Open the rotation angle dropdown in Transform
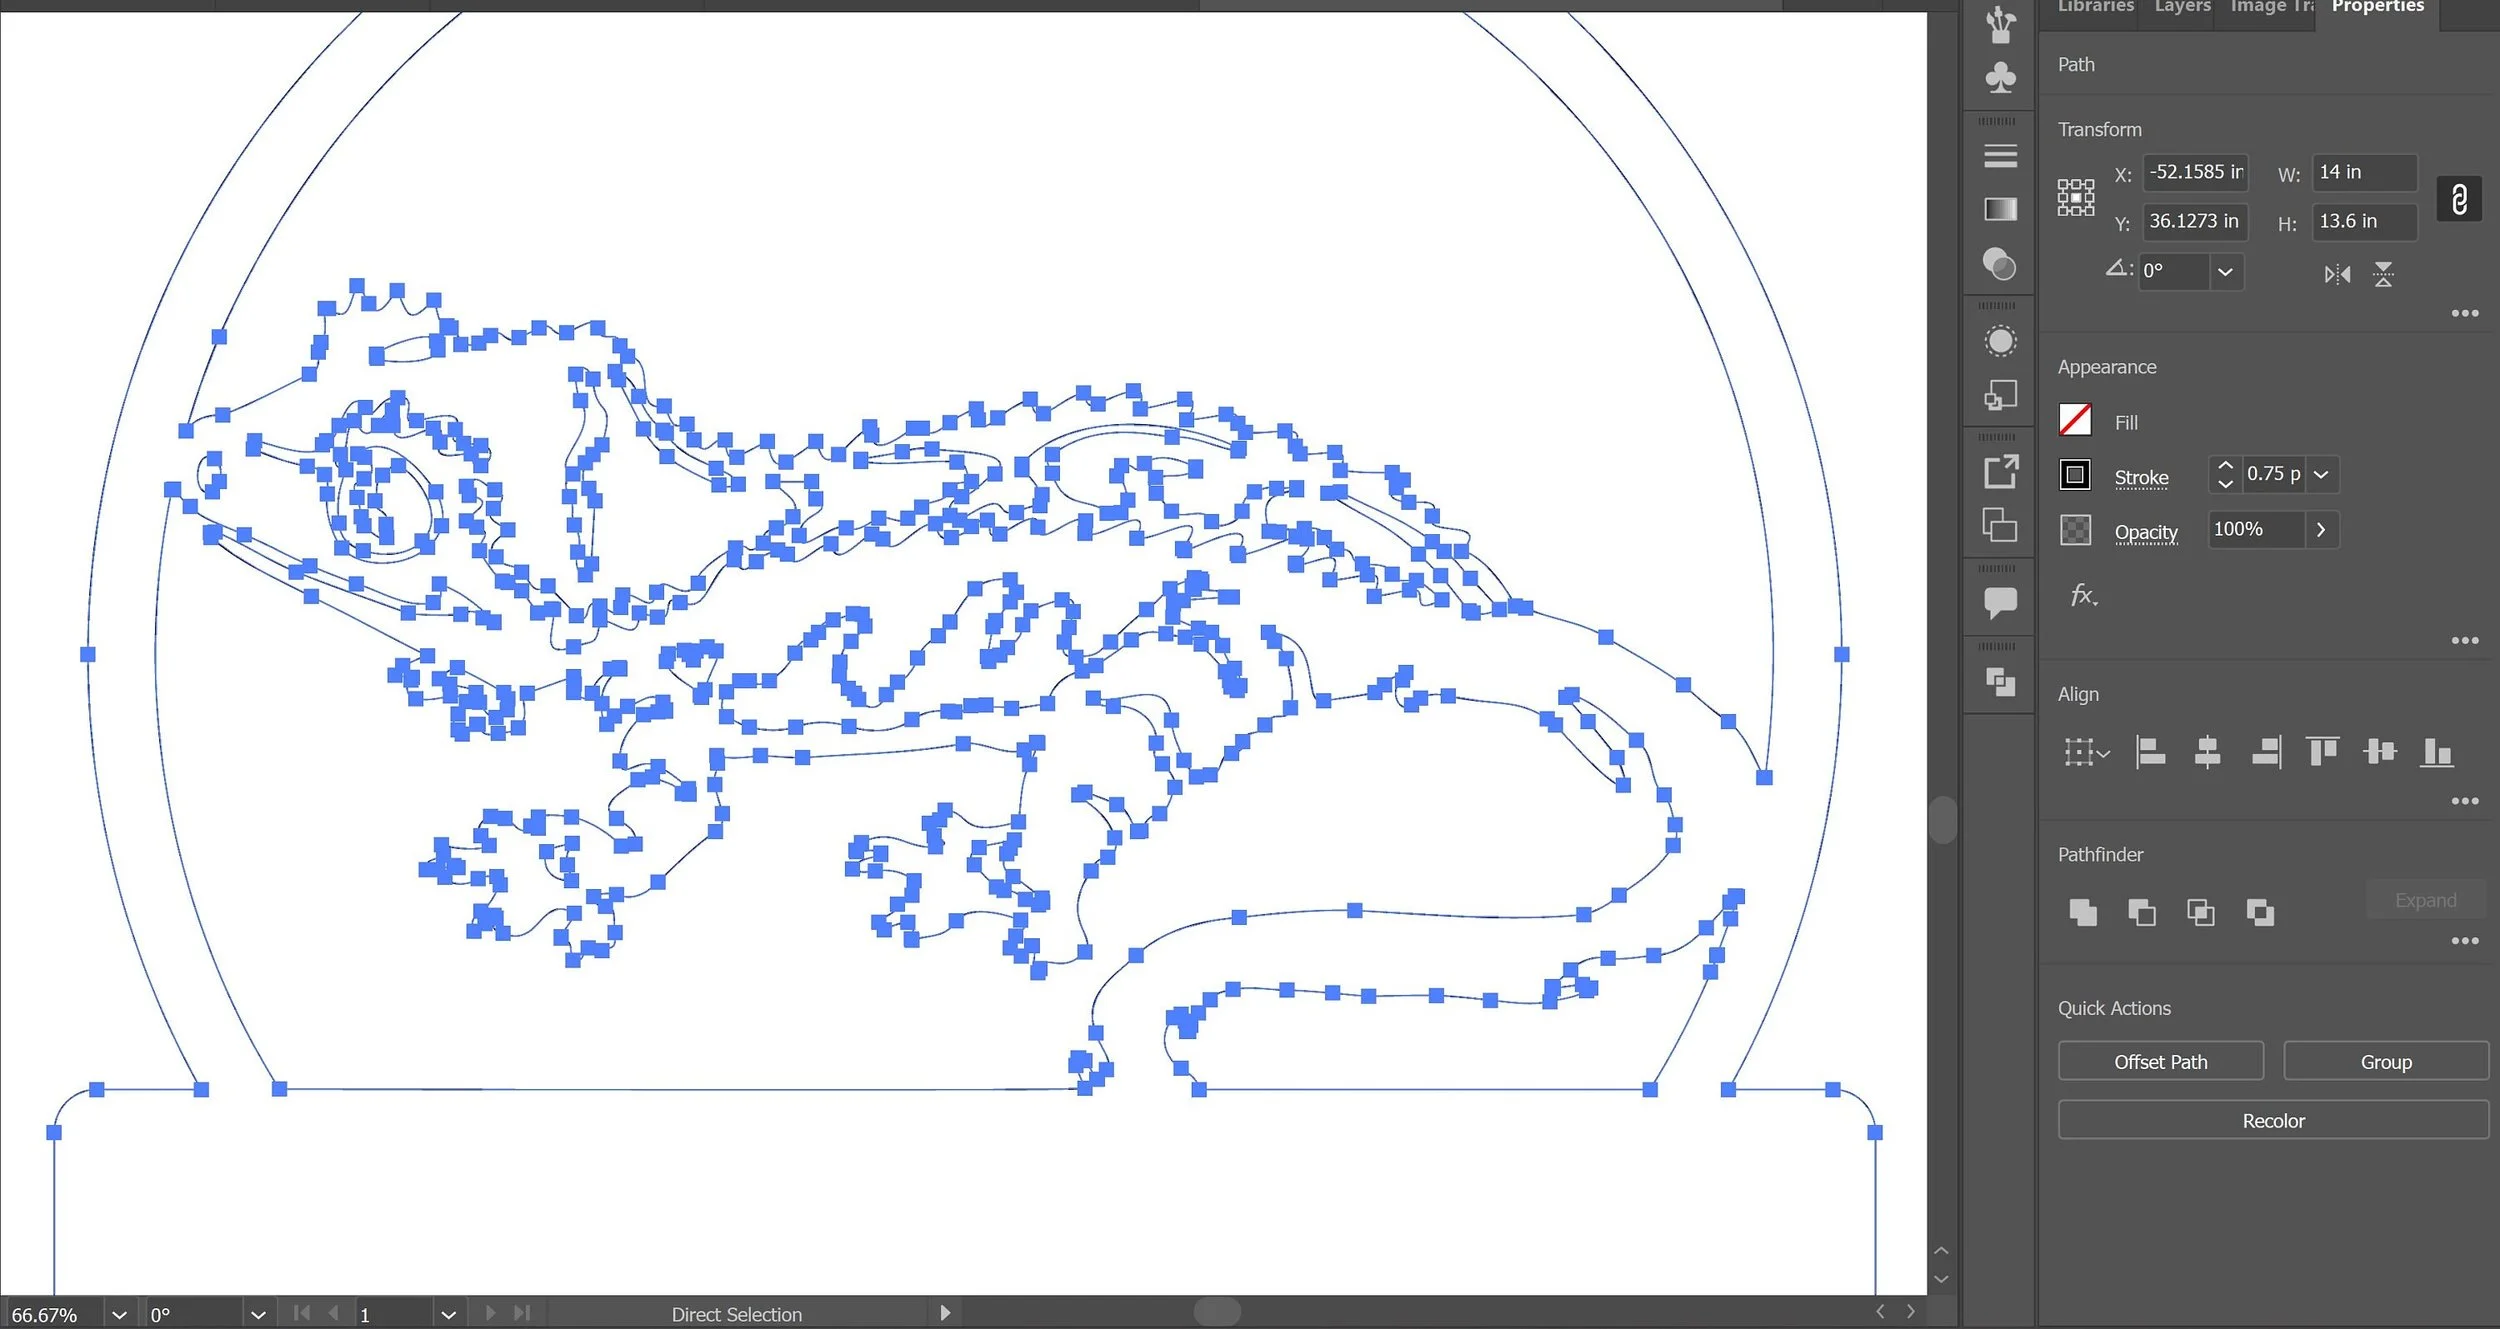 point(2224,272)
